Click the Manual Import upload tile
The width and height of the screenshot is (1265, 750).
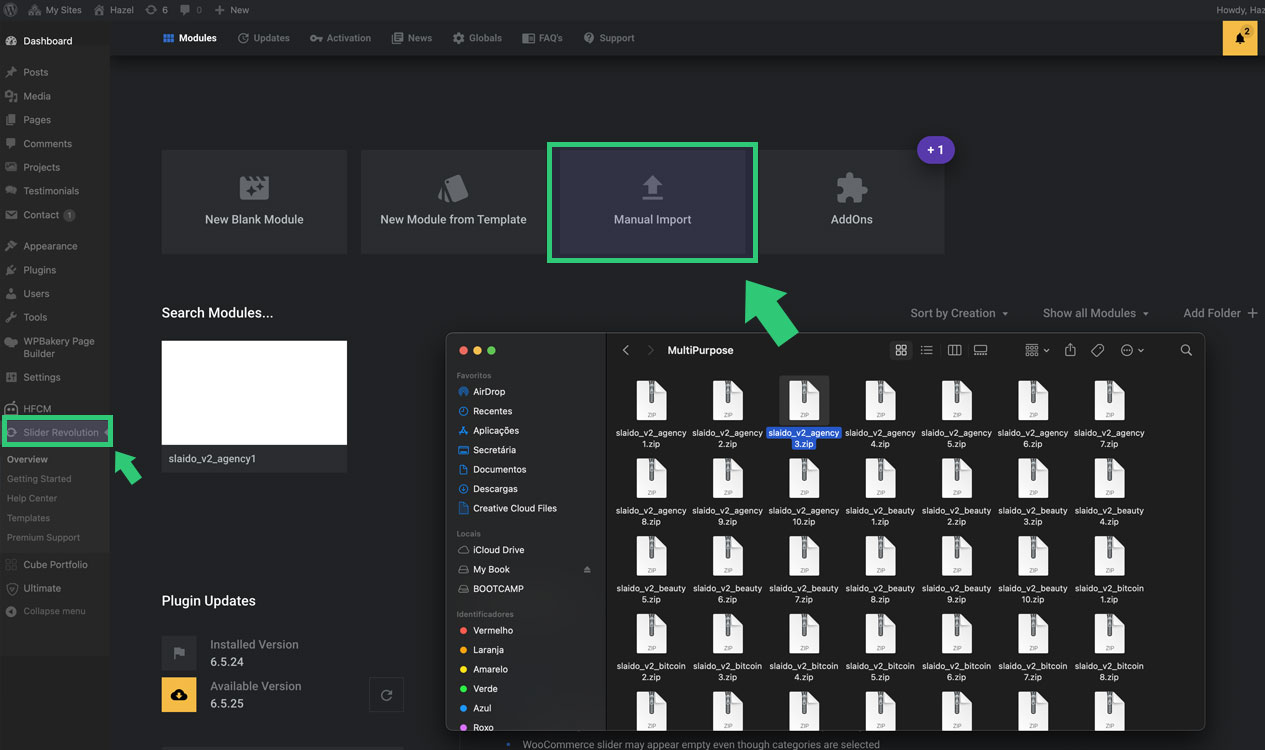(x=652, y=202)
